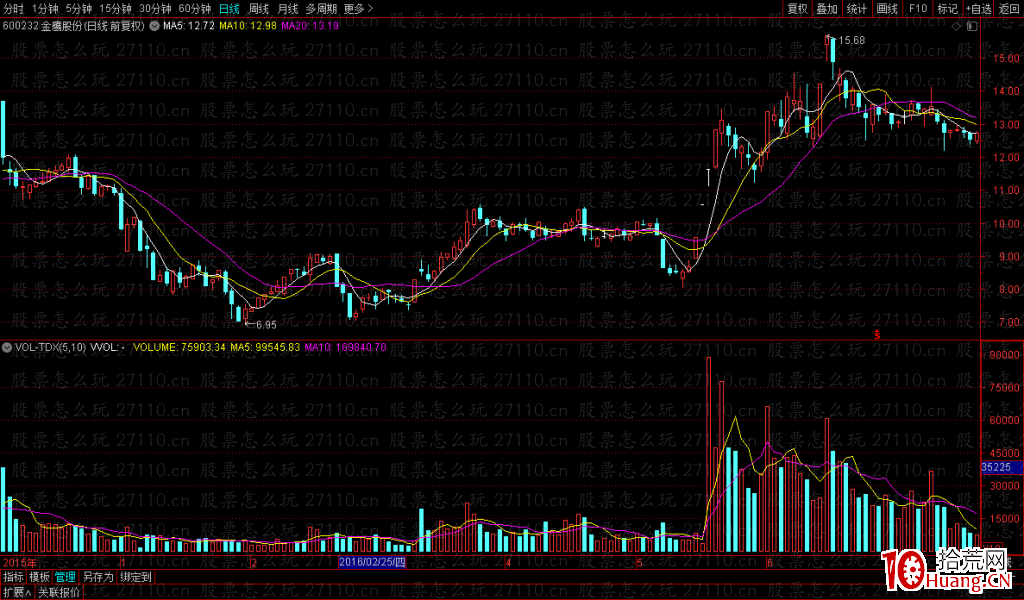Activate the 画线 drawing tool

click(887, 8)
